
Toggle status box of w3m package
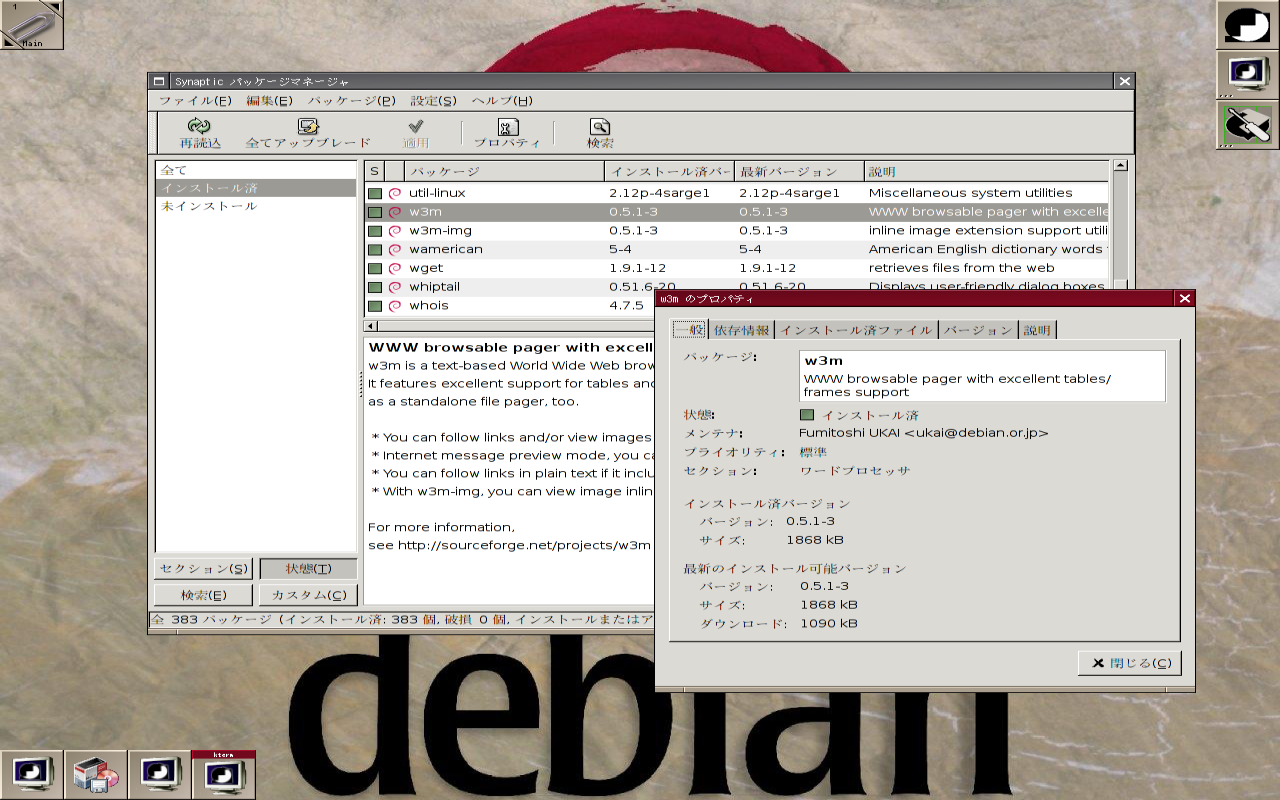coord(375,212)
